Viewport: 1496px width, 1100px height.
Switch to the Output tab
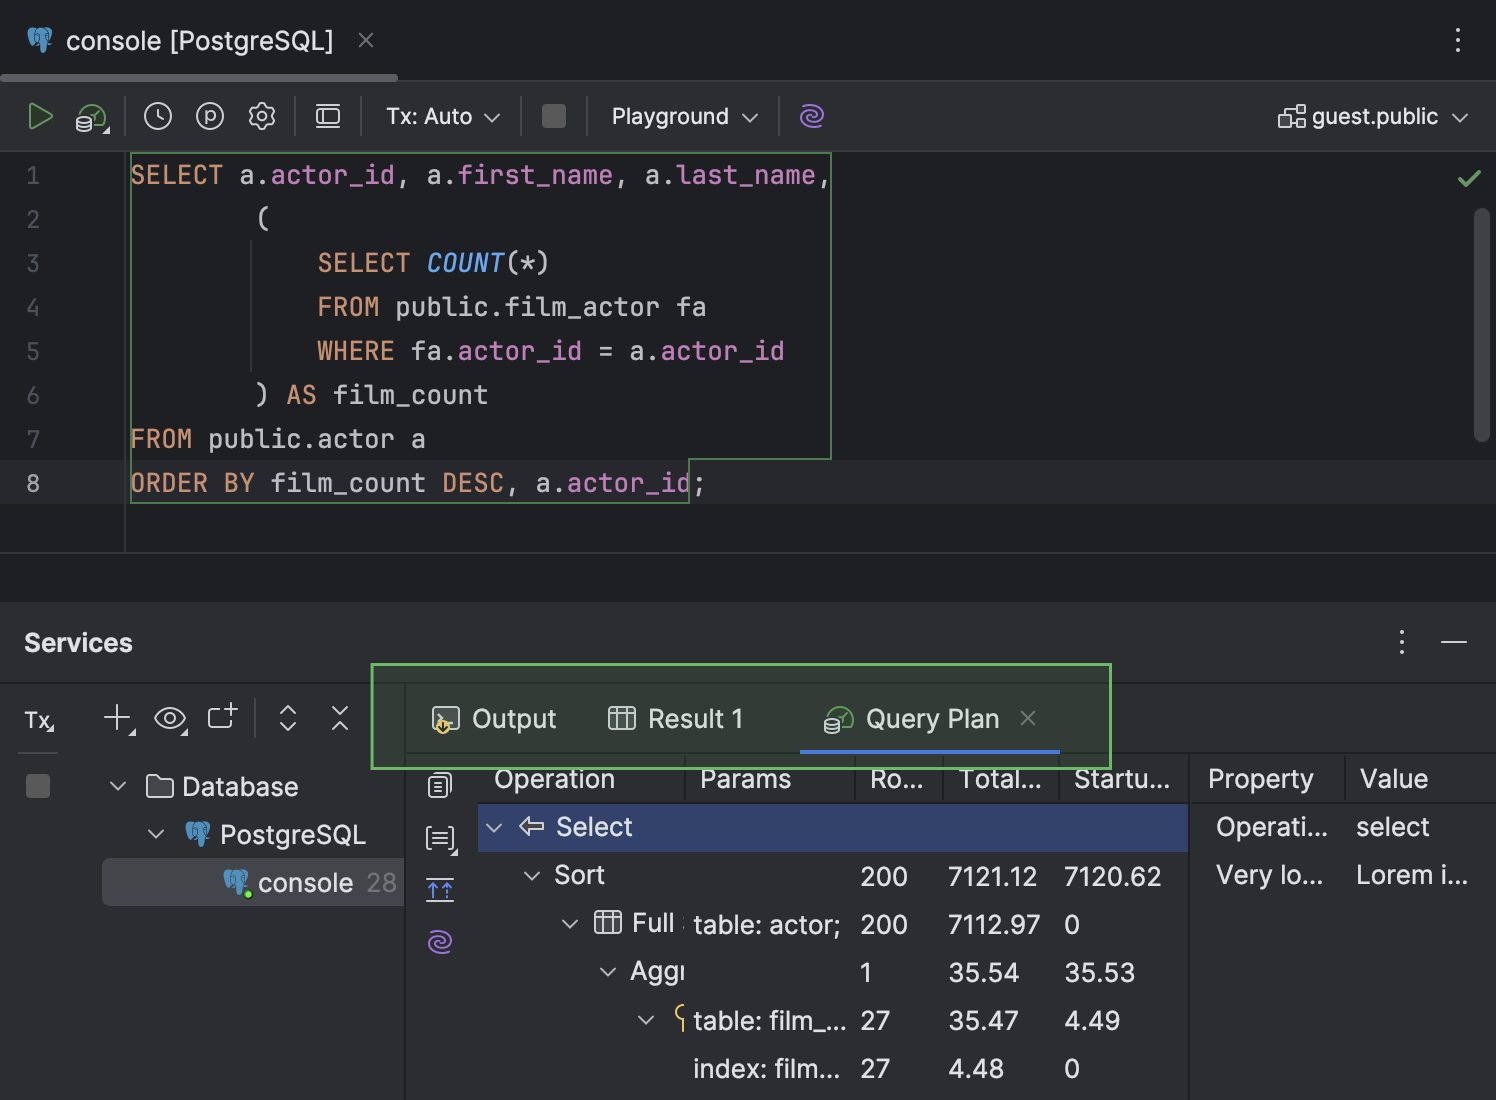click(494, 719)
